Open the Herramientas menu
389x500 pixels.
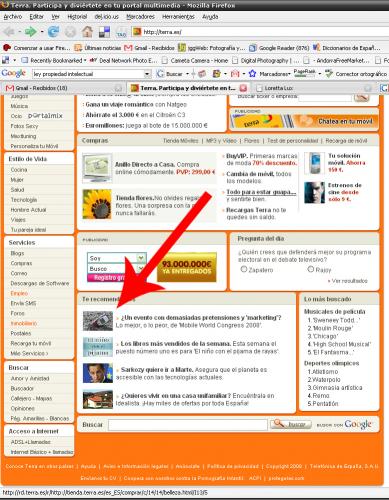click(178, 16)
